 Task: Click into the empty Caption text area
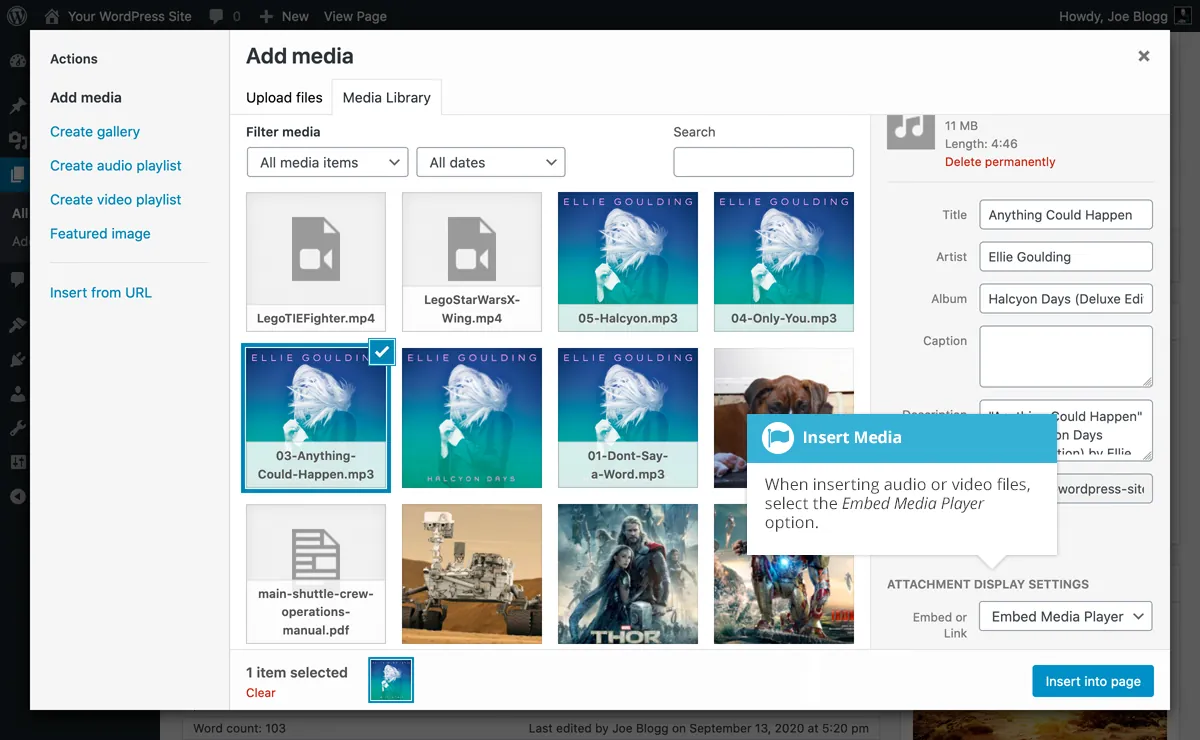pos(1066,356)
